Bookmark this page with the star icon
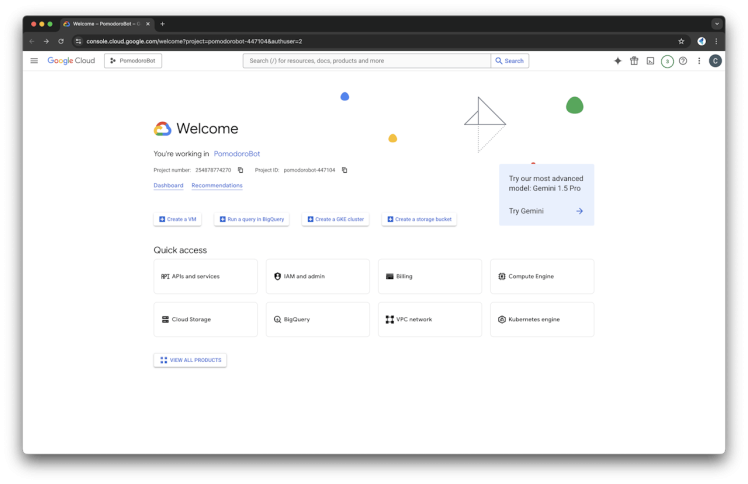Screen dimensions: 748x484 click(681, 41)
